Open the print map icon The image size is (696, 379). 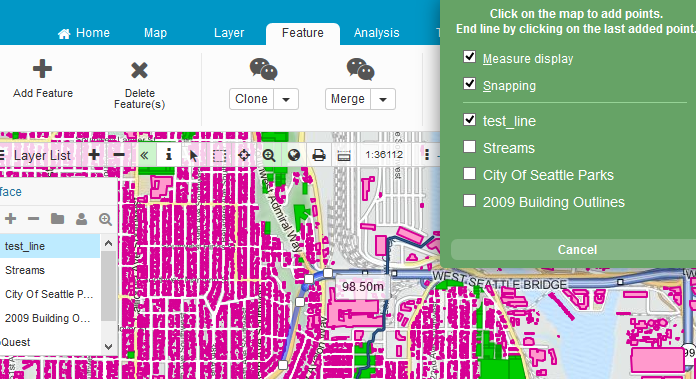pos(319,155)
